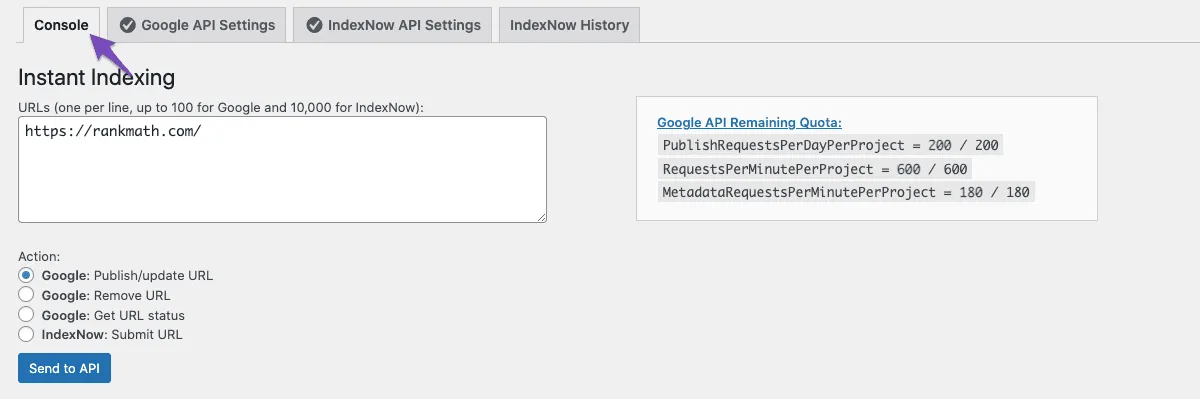Click the Action: label
Viewport: 1200px width, 399px height.
[39, 257]
